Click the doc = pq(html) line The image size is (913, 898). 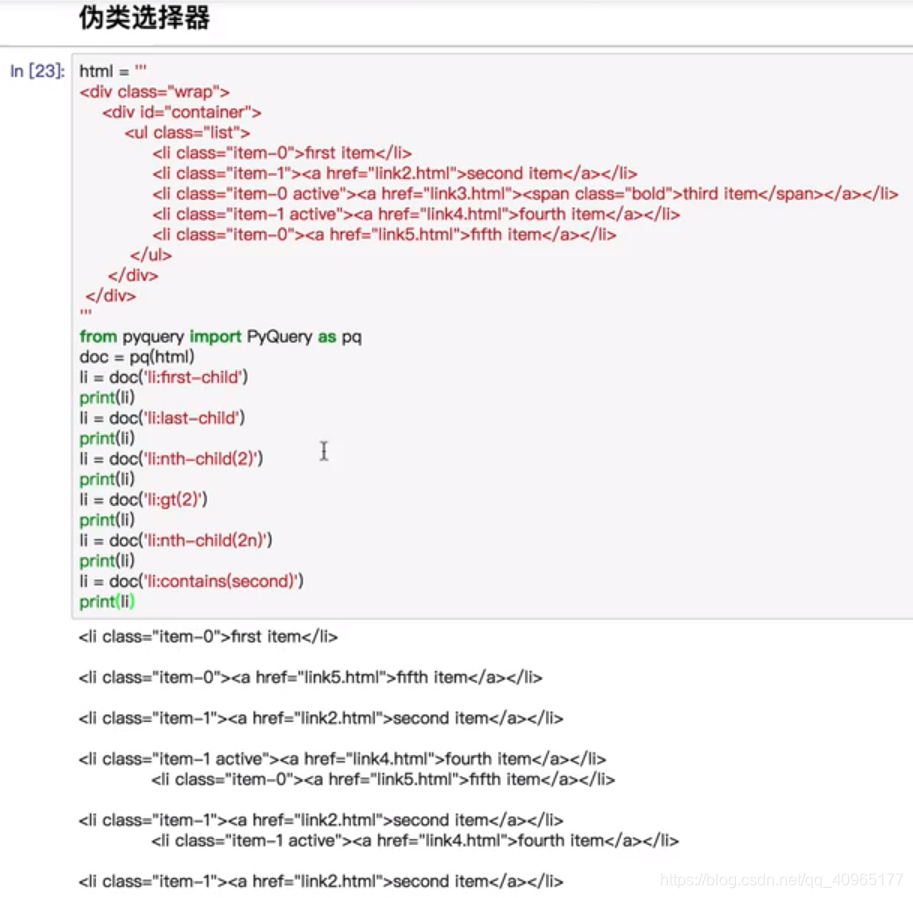coord(137,357)
